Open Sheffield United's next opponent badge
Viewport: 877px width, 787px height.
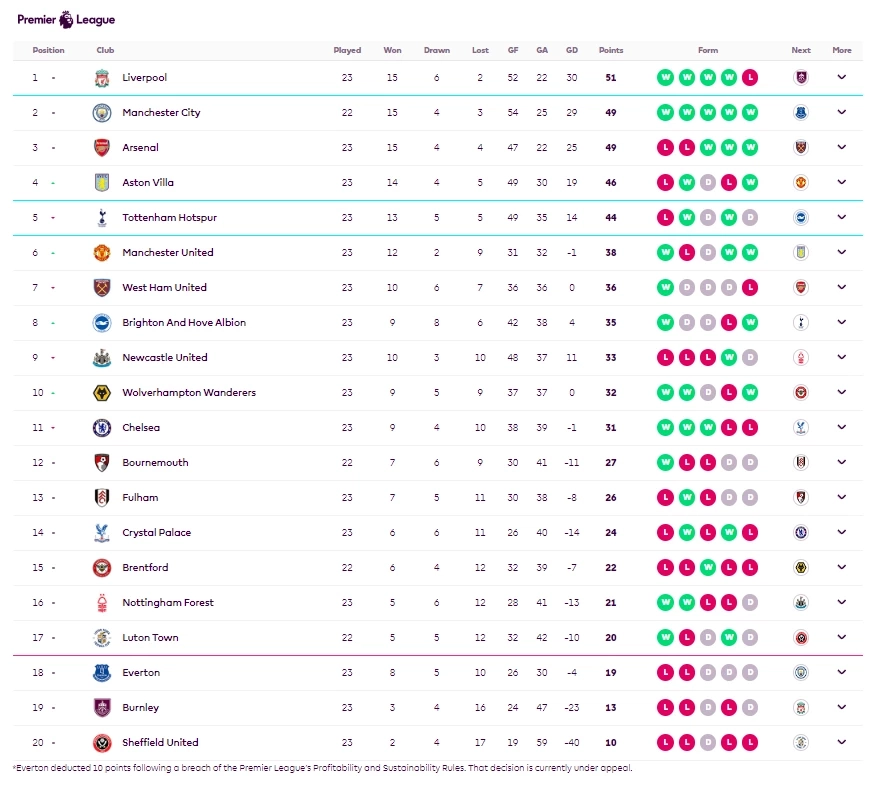(x=800, y=743)
